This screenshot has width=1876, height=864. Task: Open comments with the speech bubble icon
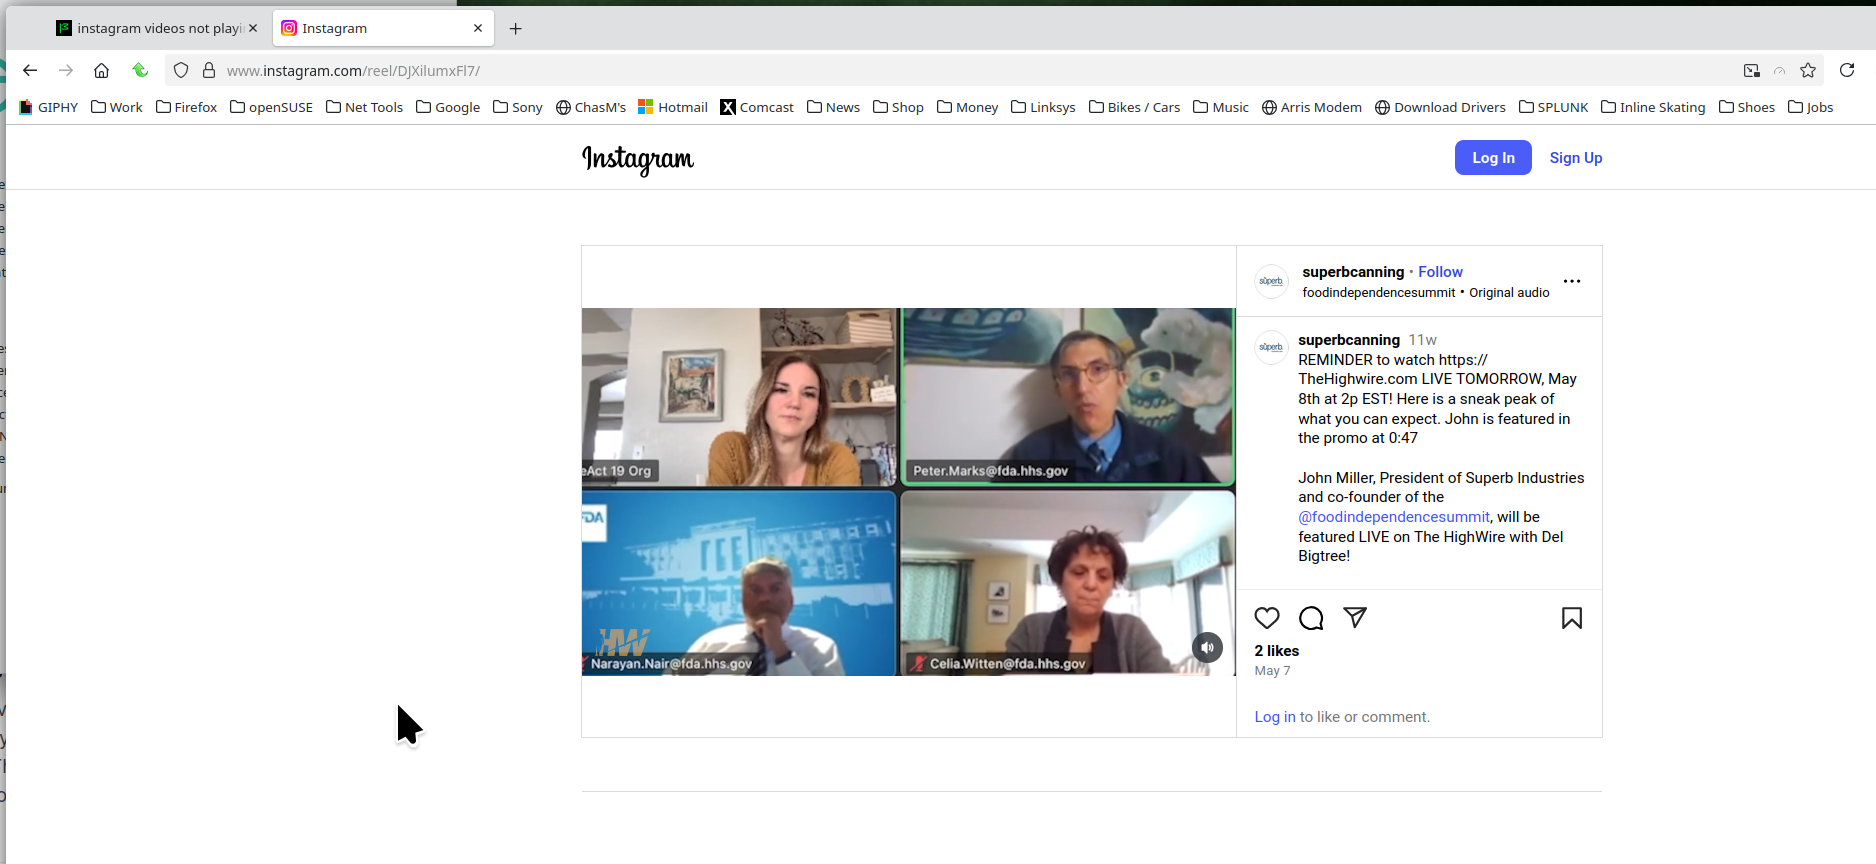click(1311, 618)
